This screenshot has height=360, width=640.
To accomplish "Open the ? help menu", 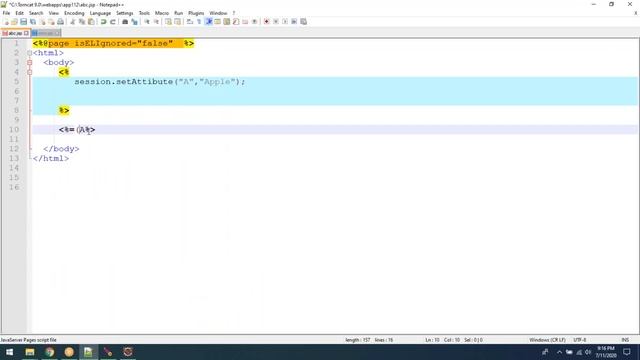I will point(233,13).
